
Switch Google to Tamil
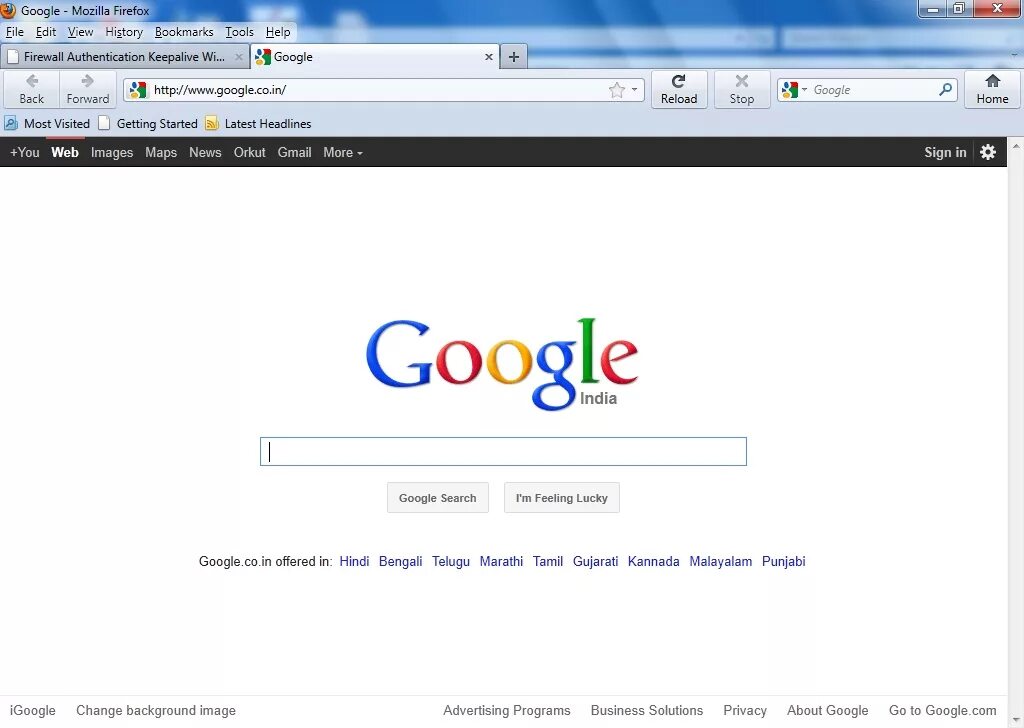coord(547,561)
